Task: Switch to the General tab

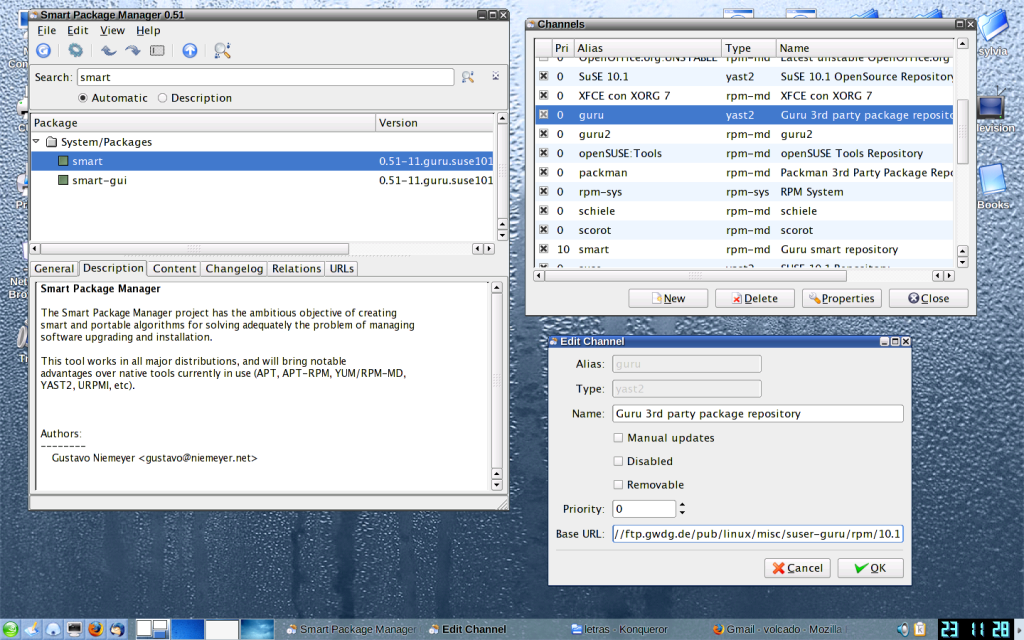Action: coord(54,268)
